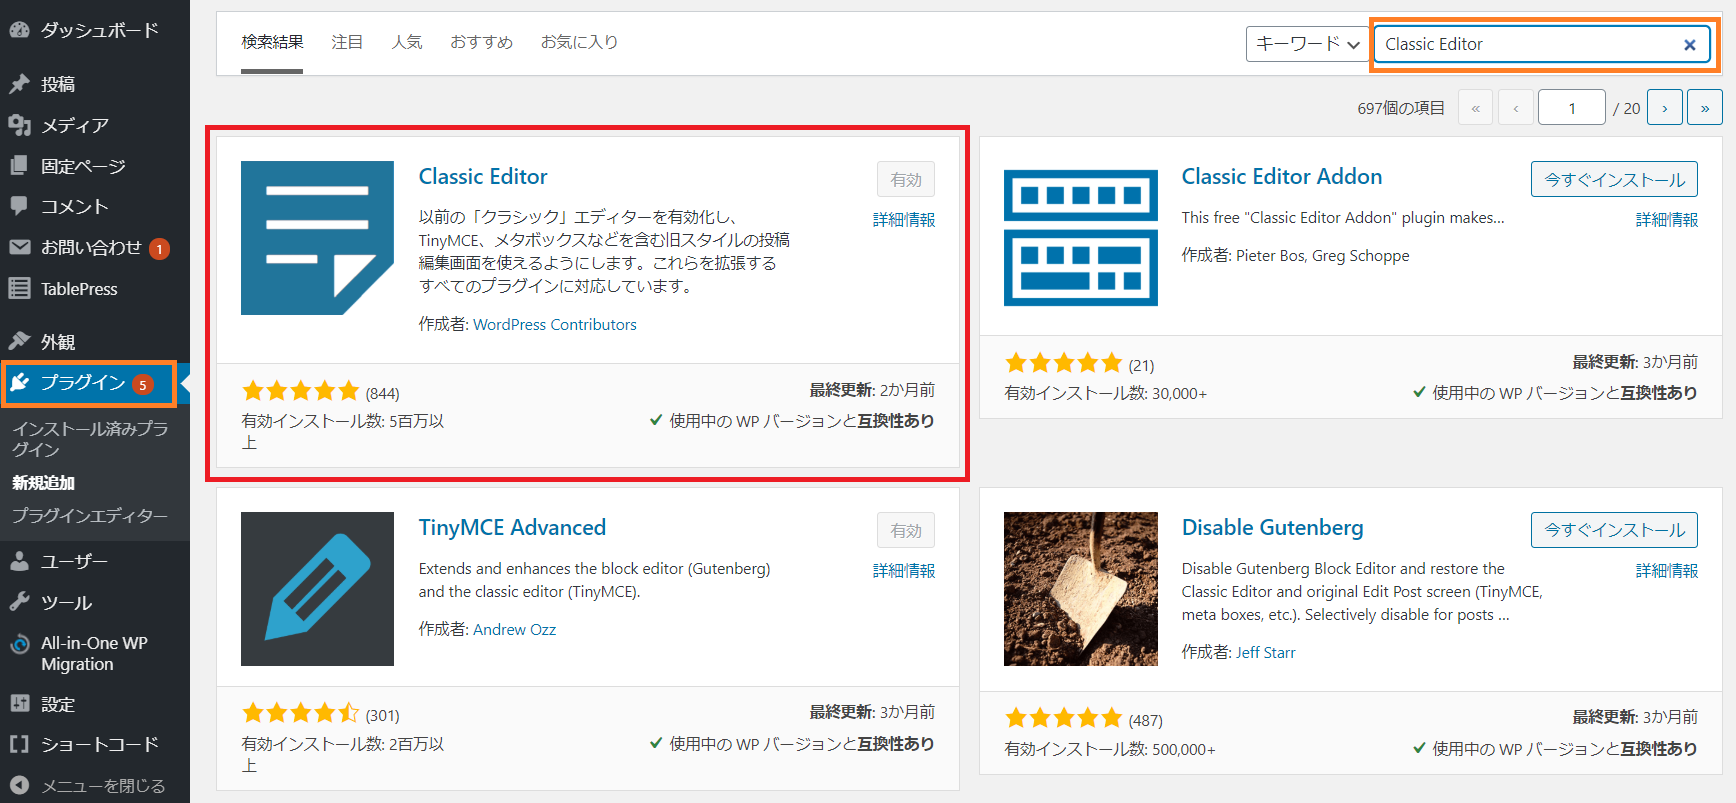Click the pushpin icon beside 投稿

[19, 84]
